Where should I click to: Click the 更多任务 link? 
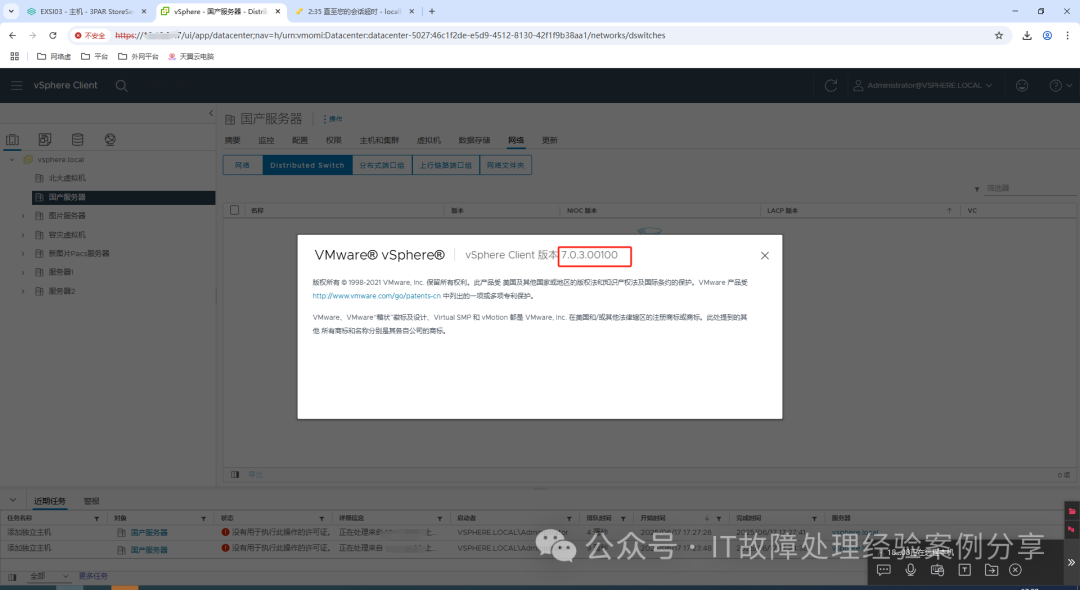[x=93, y=576]
